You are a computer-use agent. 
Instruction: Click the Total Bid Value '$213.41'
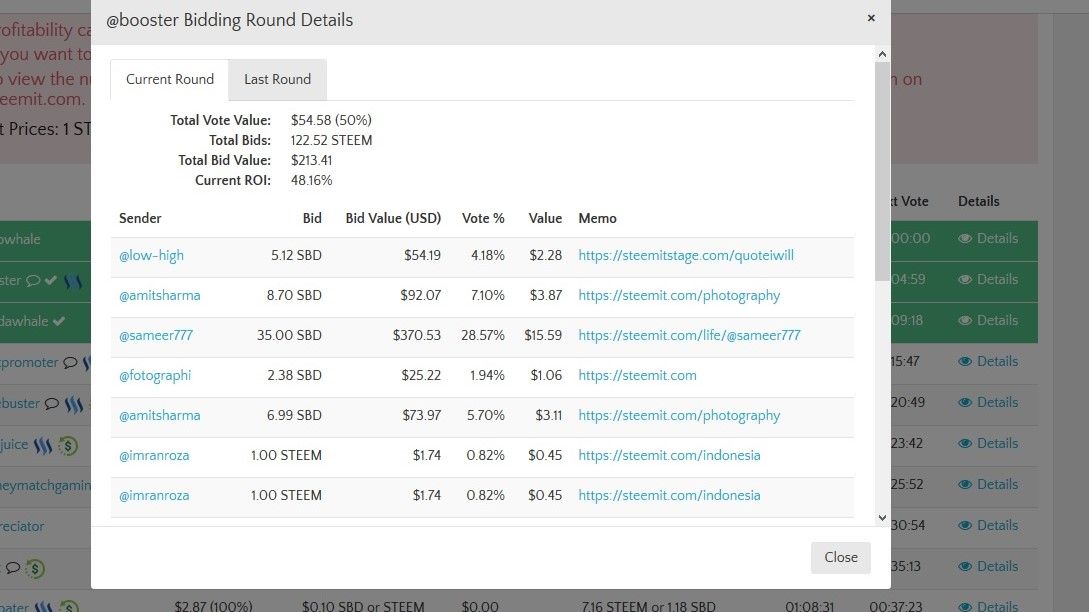311,160
